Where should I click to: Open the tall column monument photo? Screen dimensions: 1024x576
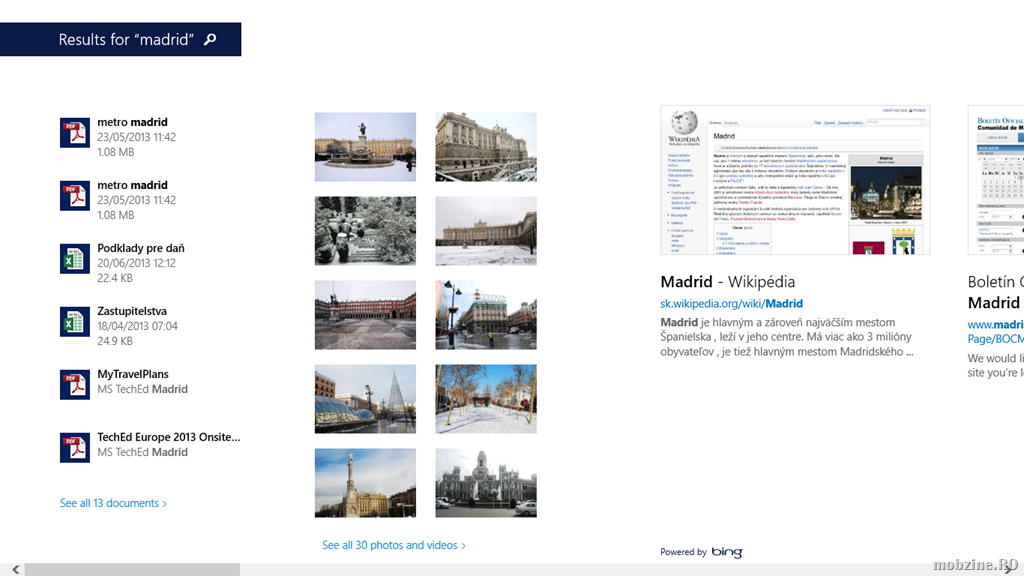(x=365, y=483)
